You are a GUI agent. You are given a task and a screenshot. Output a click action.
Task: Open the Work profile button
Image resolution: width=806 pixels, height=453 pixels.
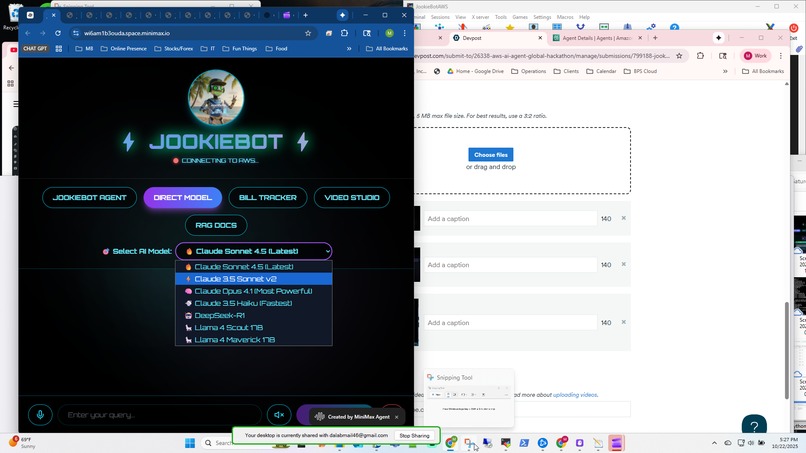point(755,56)
